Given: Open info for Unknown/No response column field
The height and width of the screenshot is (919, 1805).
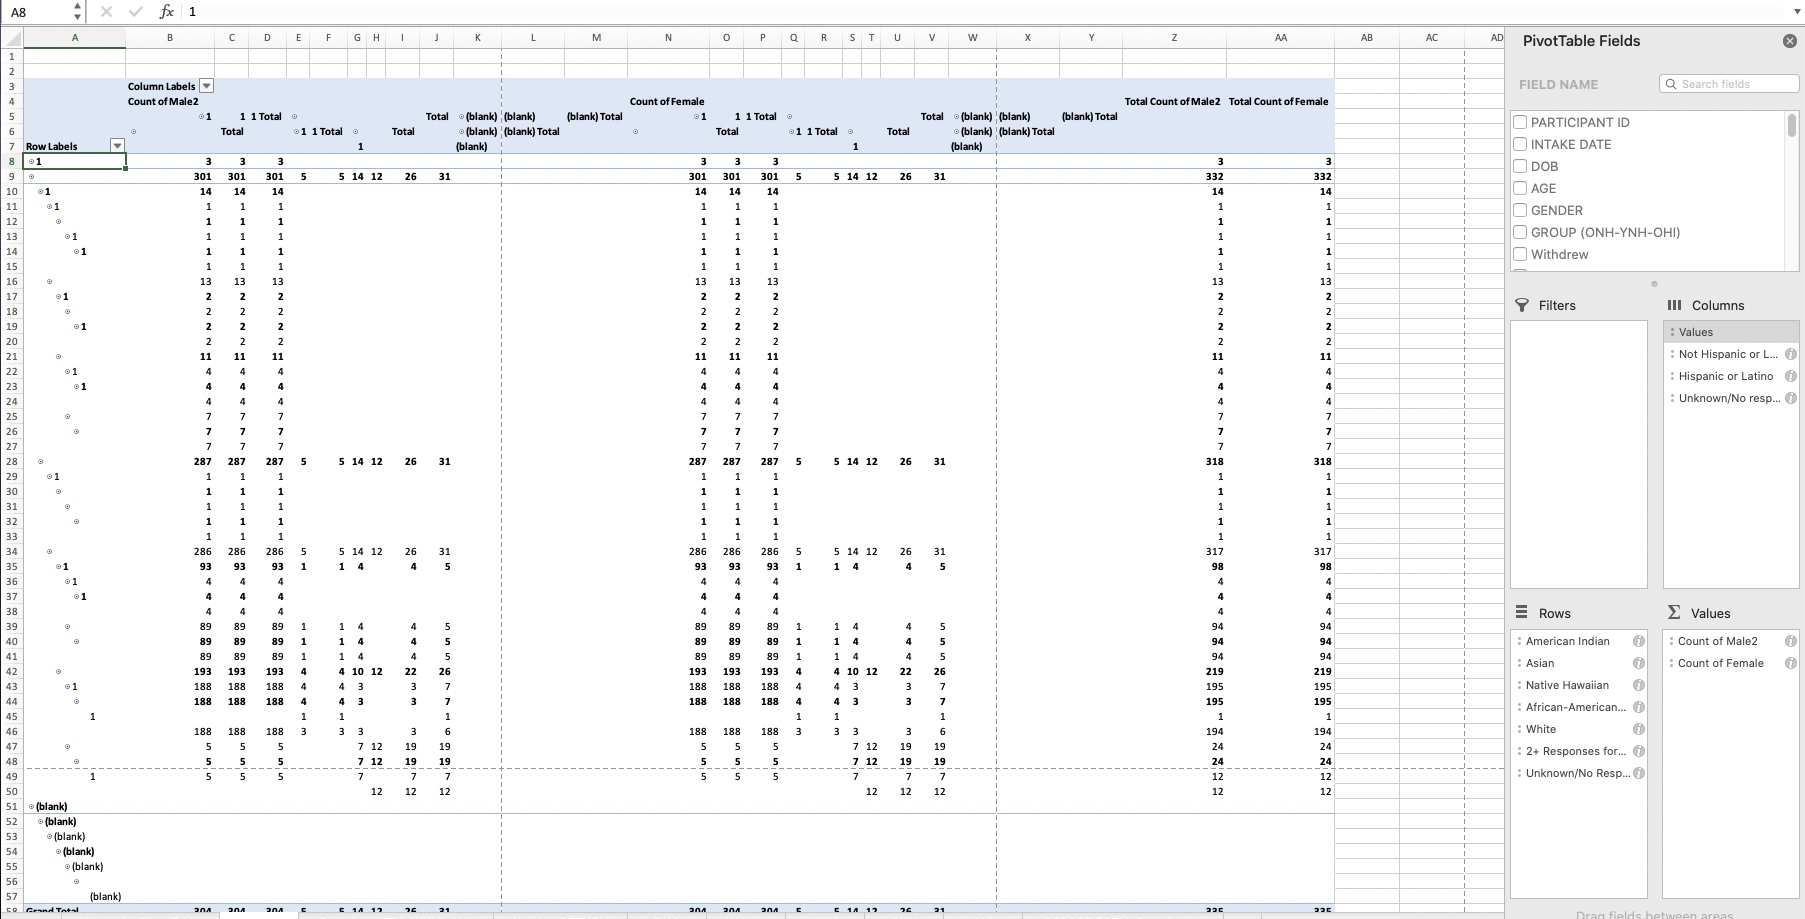Looking at the screenshot, I should 1790,398.
